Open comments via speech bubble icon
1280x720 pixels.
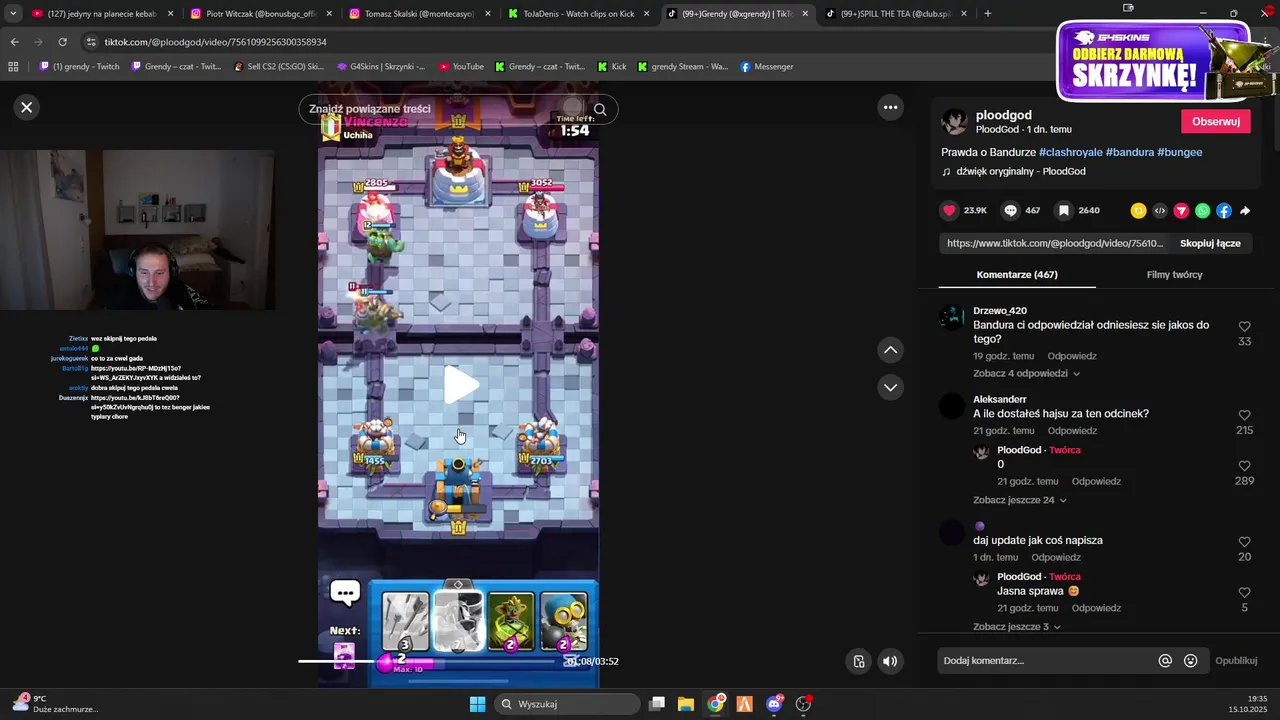pos(1011,210)
